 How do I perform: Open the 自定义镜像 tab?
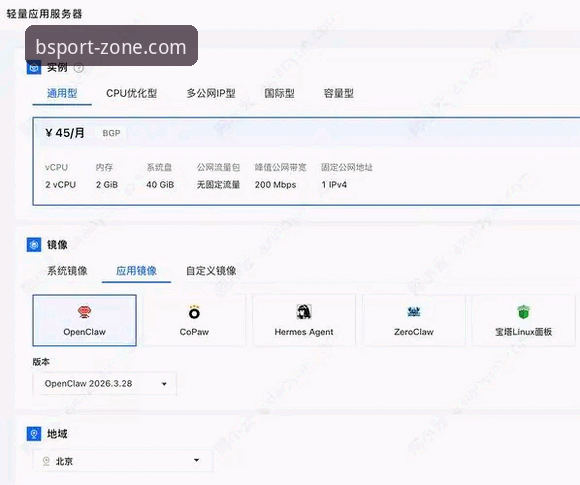click(x=211, y=271)
